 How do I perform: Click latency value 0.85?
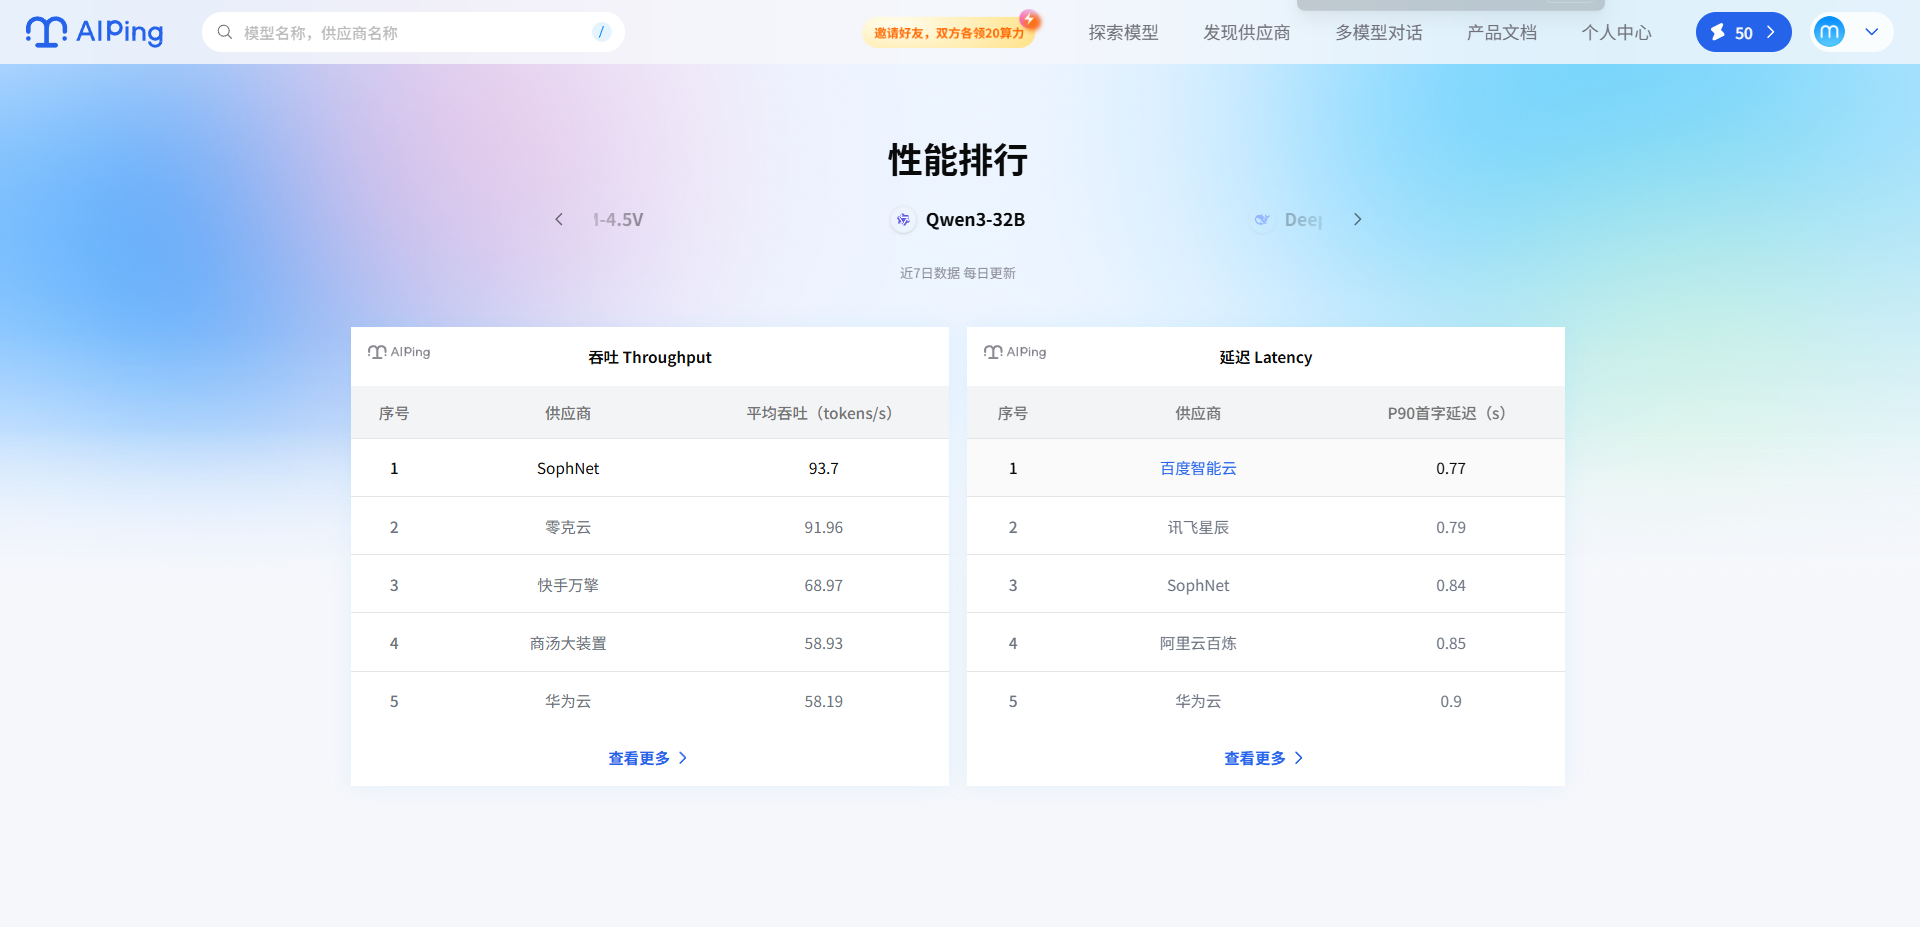(x=1451, y=643)
